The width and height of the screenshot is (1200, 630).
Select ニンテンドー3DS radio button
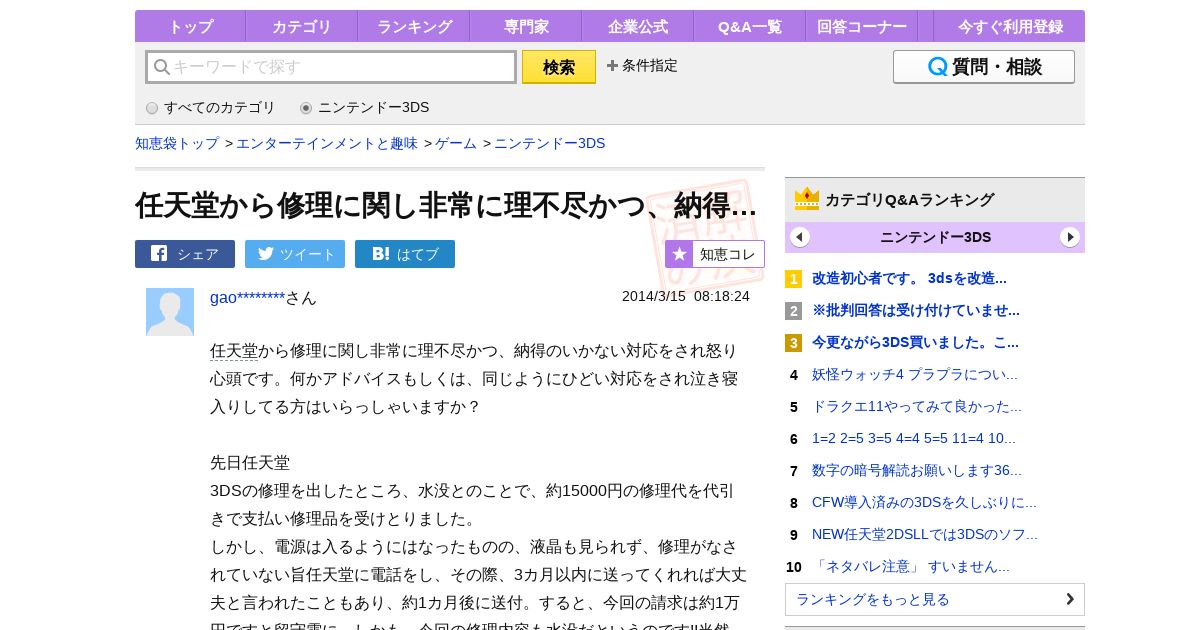tap(306, 108)
